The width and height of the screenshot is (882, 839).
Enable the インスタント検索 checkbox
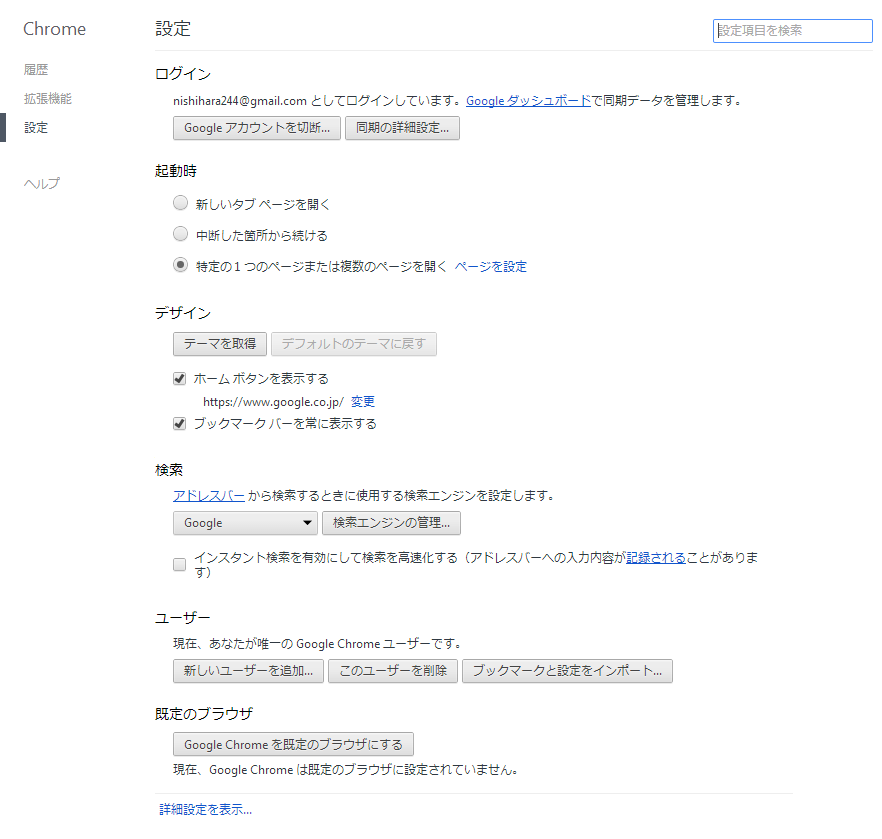point(180,564)
